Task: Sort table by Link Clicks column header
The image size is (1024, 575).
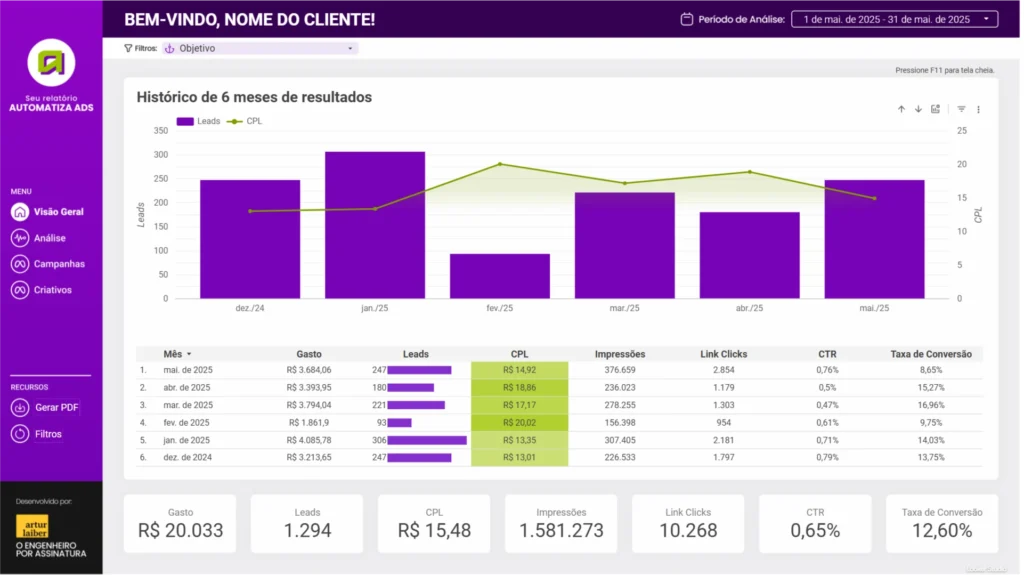Action: 724,354
